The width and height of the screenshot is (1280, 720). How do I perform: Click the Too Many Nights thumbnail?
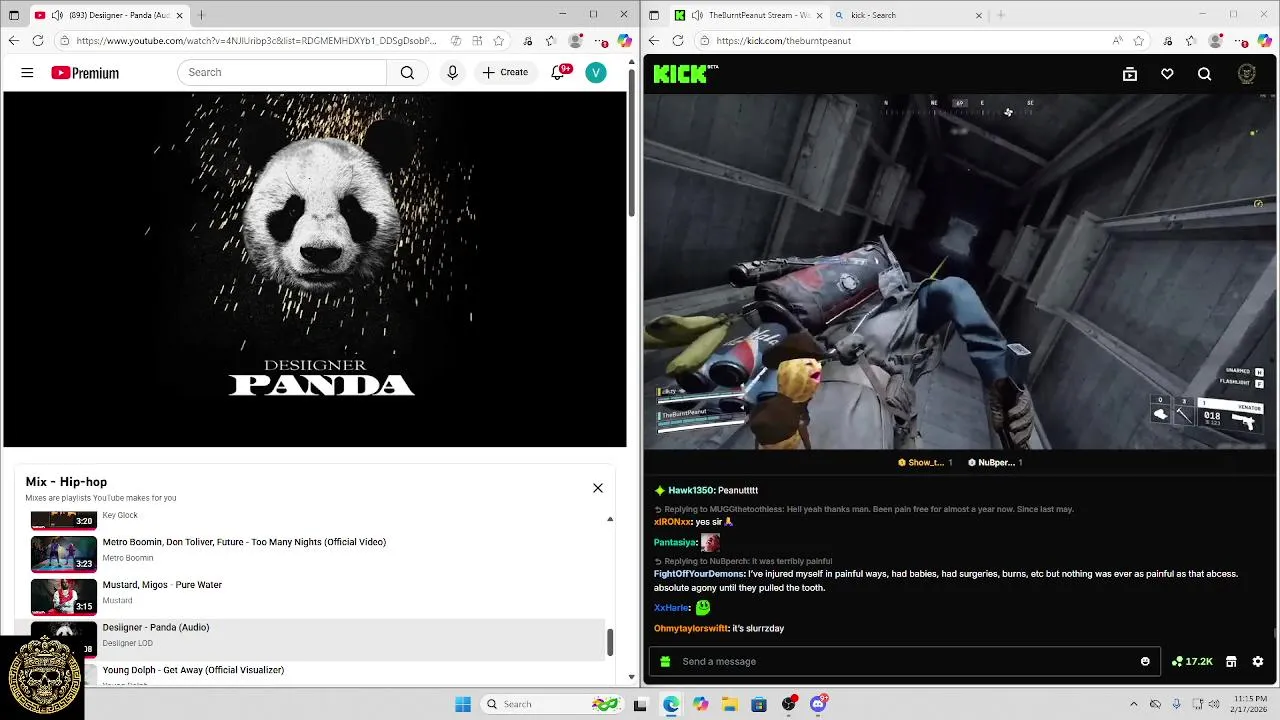click(x=64, y=553)
